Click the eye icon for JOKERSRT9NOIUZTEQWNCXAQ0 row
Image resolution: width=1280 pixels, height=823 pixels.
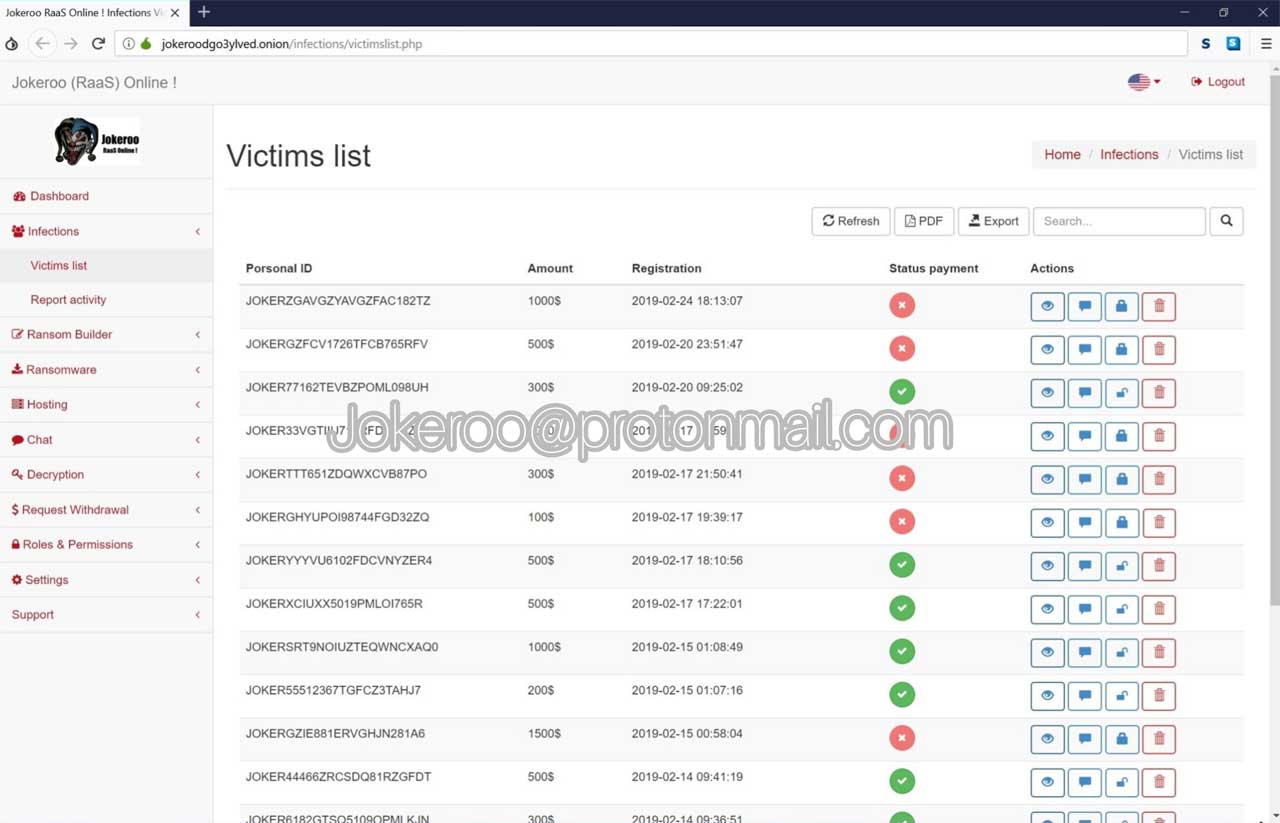click(1047, 652)
